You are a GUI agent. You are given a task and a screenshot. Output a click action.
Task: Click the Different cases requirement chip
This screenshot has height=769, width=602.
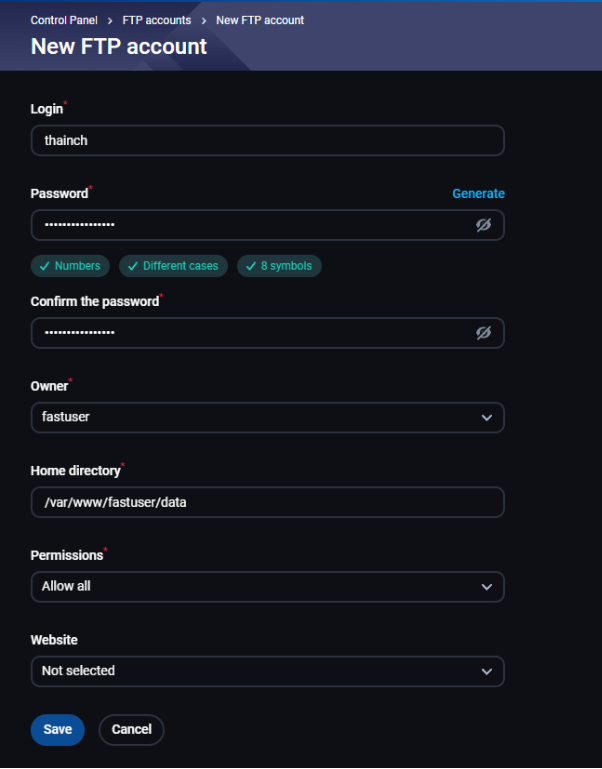pyautogui.click(x=174, y=266)
